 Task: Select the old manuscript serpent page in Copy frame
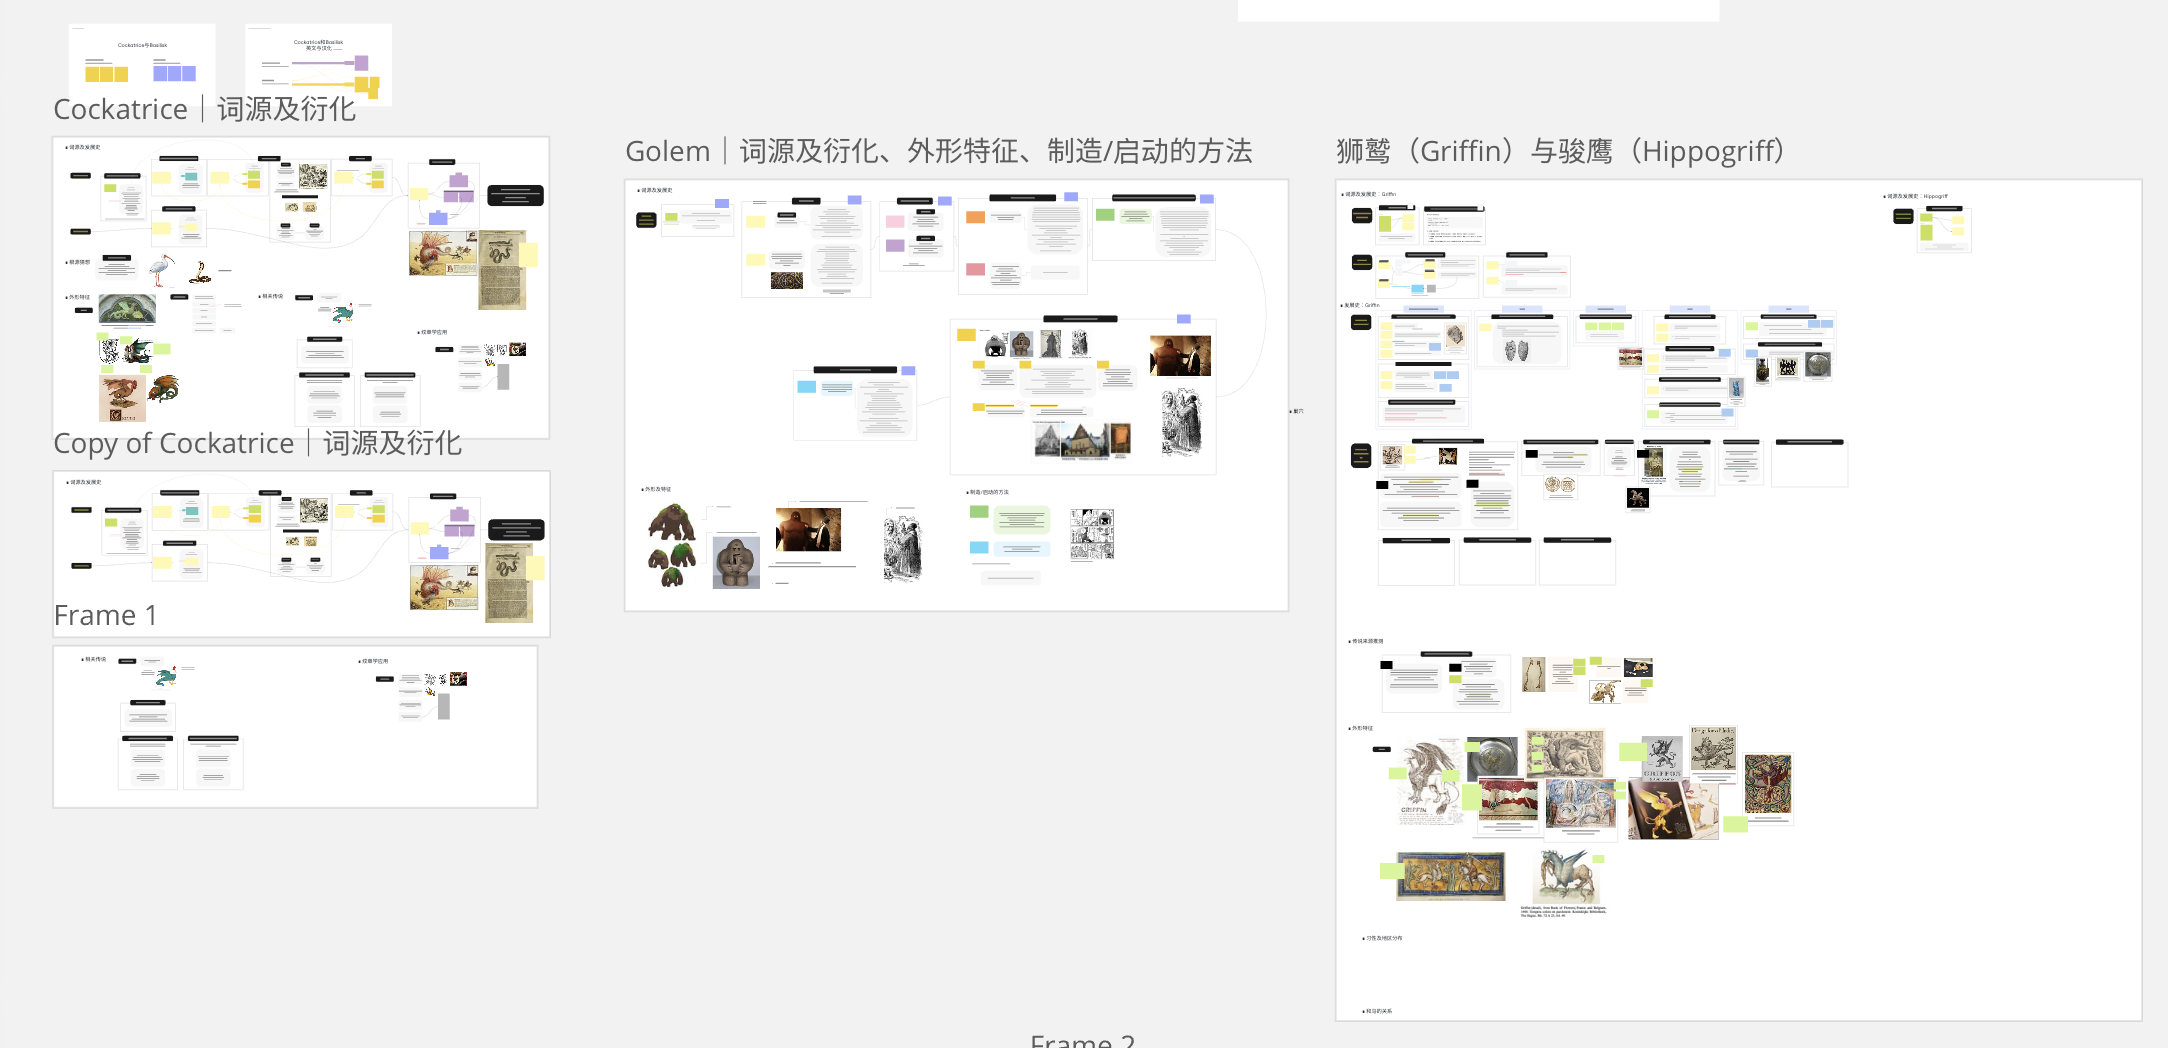[510, 584]
